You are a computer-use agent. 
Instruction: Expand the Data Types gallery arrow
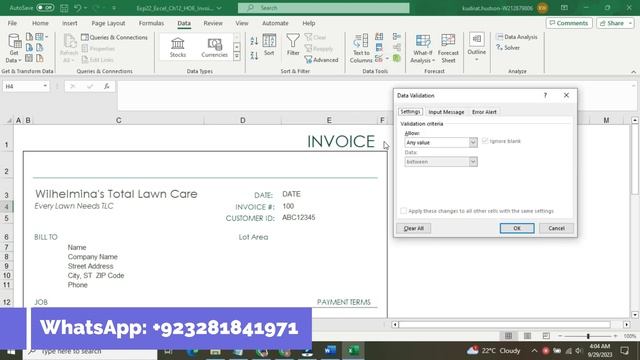[x=237, y=57]
